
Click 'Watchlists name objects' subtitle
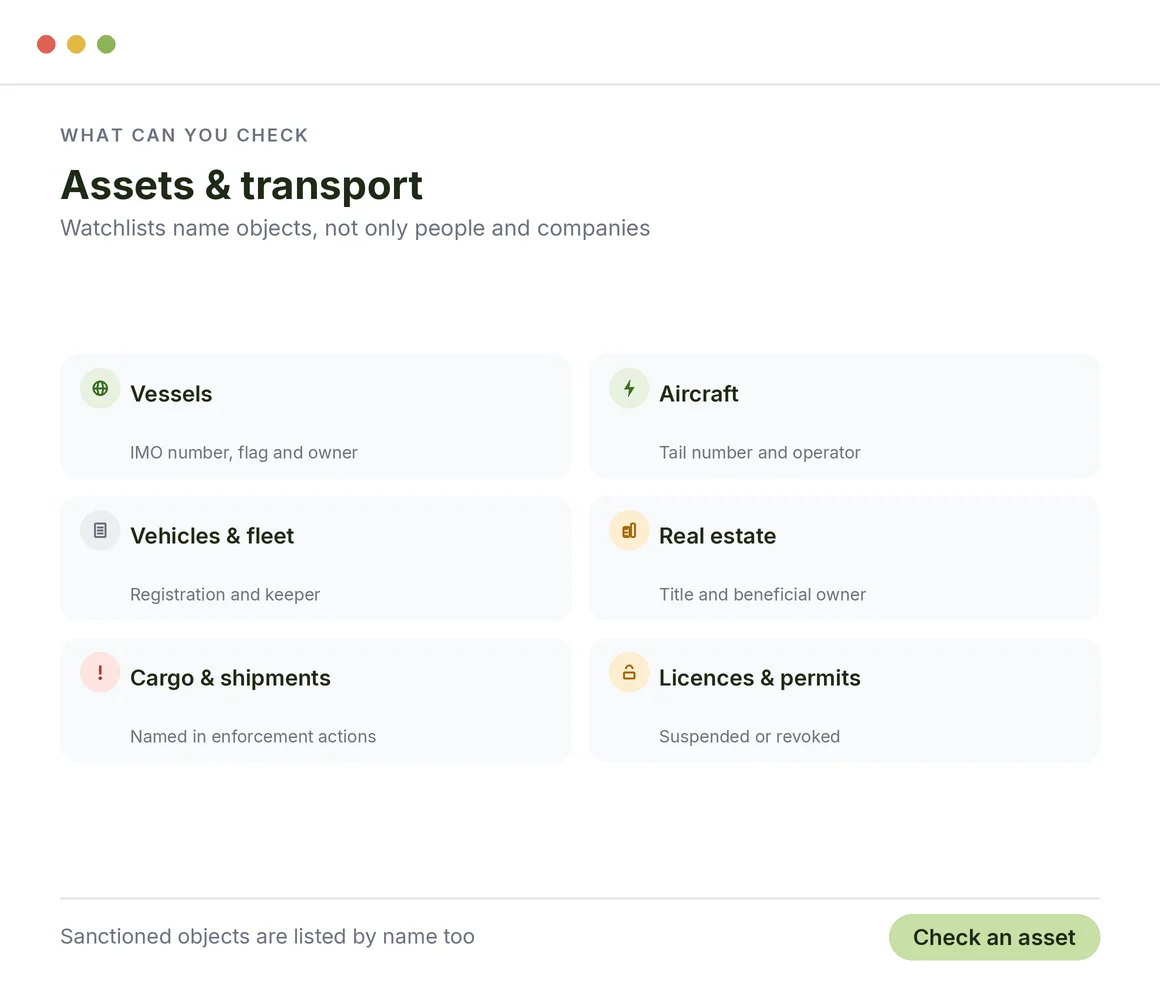coord(355,228)
